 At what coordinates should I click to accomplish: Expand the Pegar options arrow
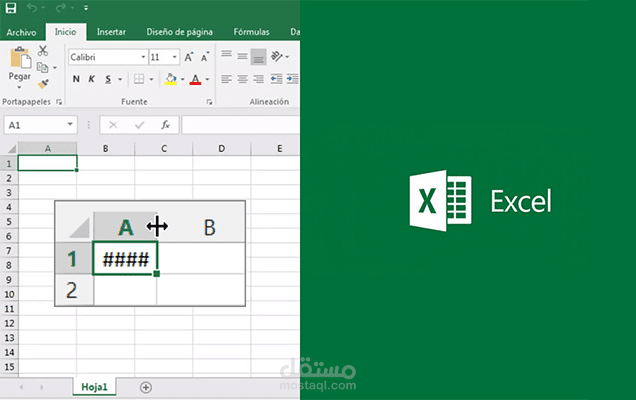point(19,87)
